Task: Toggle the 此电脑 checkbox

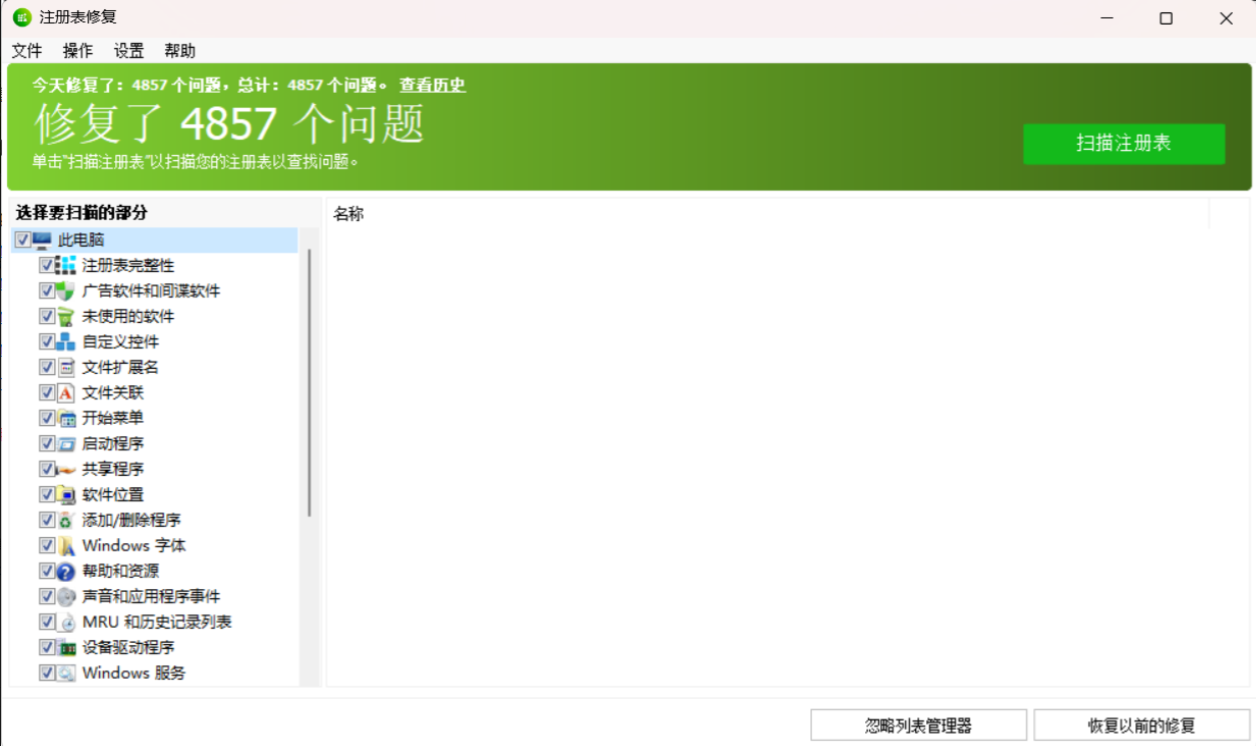Action: pyautogui.click(x=23, y=240)
